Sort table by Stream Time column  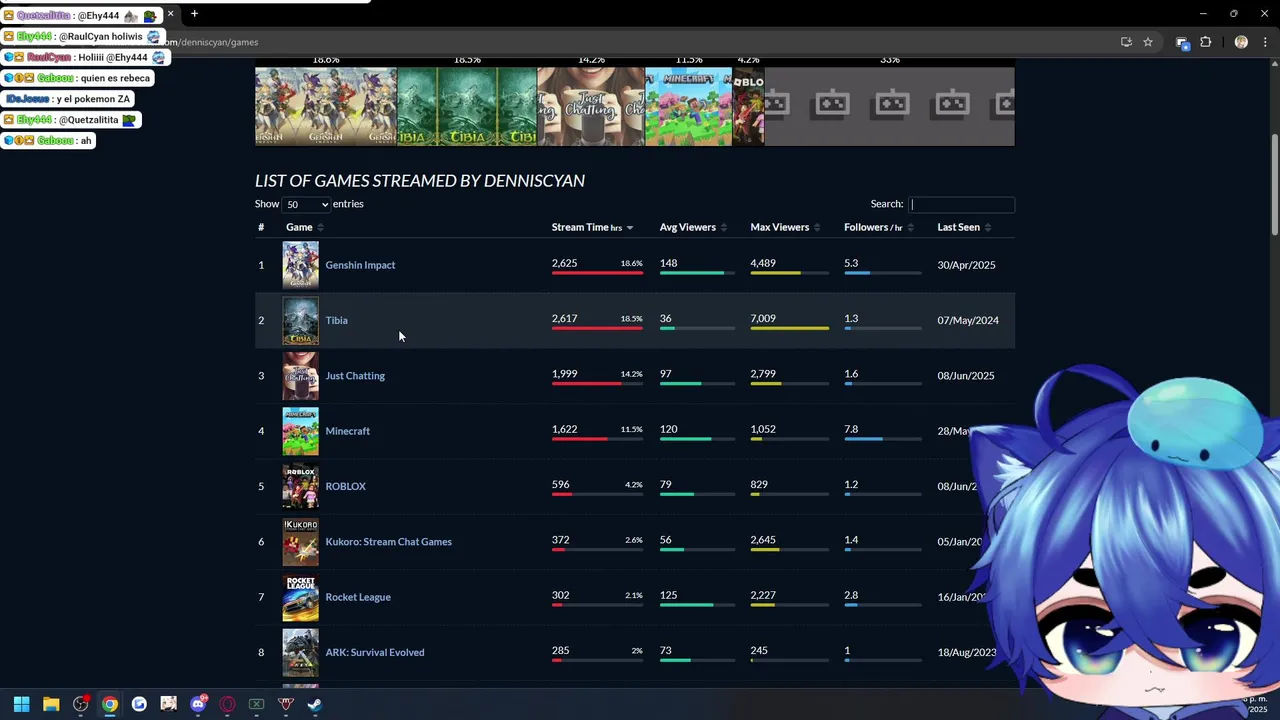pos(592,227)
